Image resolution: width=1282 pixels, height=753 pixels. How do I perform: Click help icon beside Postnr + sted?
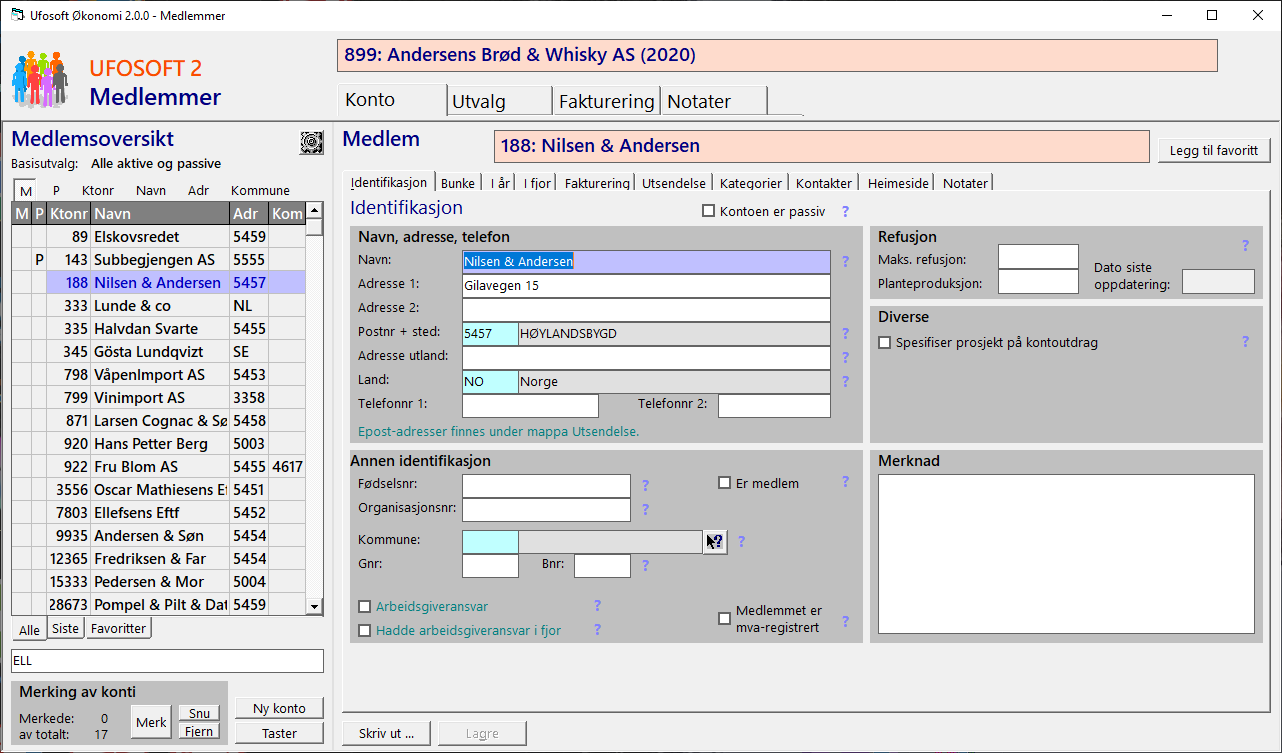coord(845,334)
